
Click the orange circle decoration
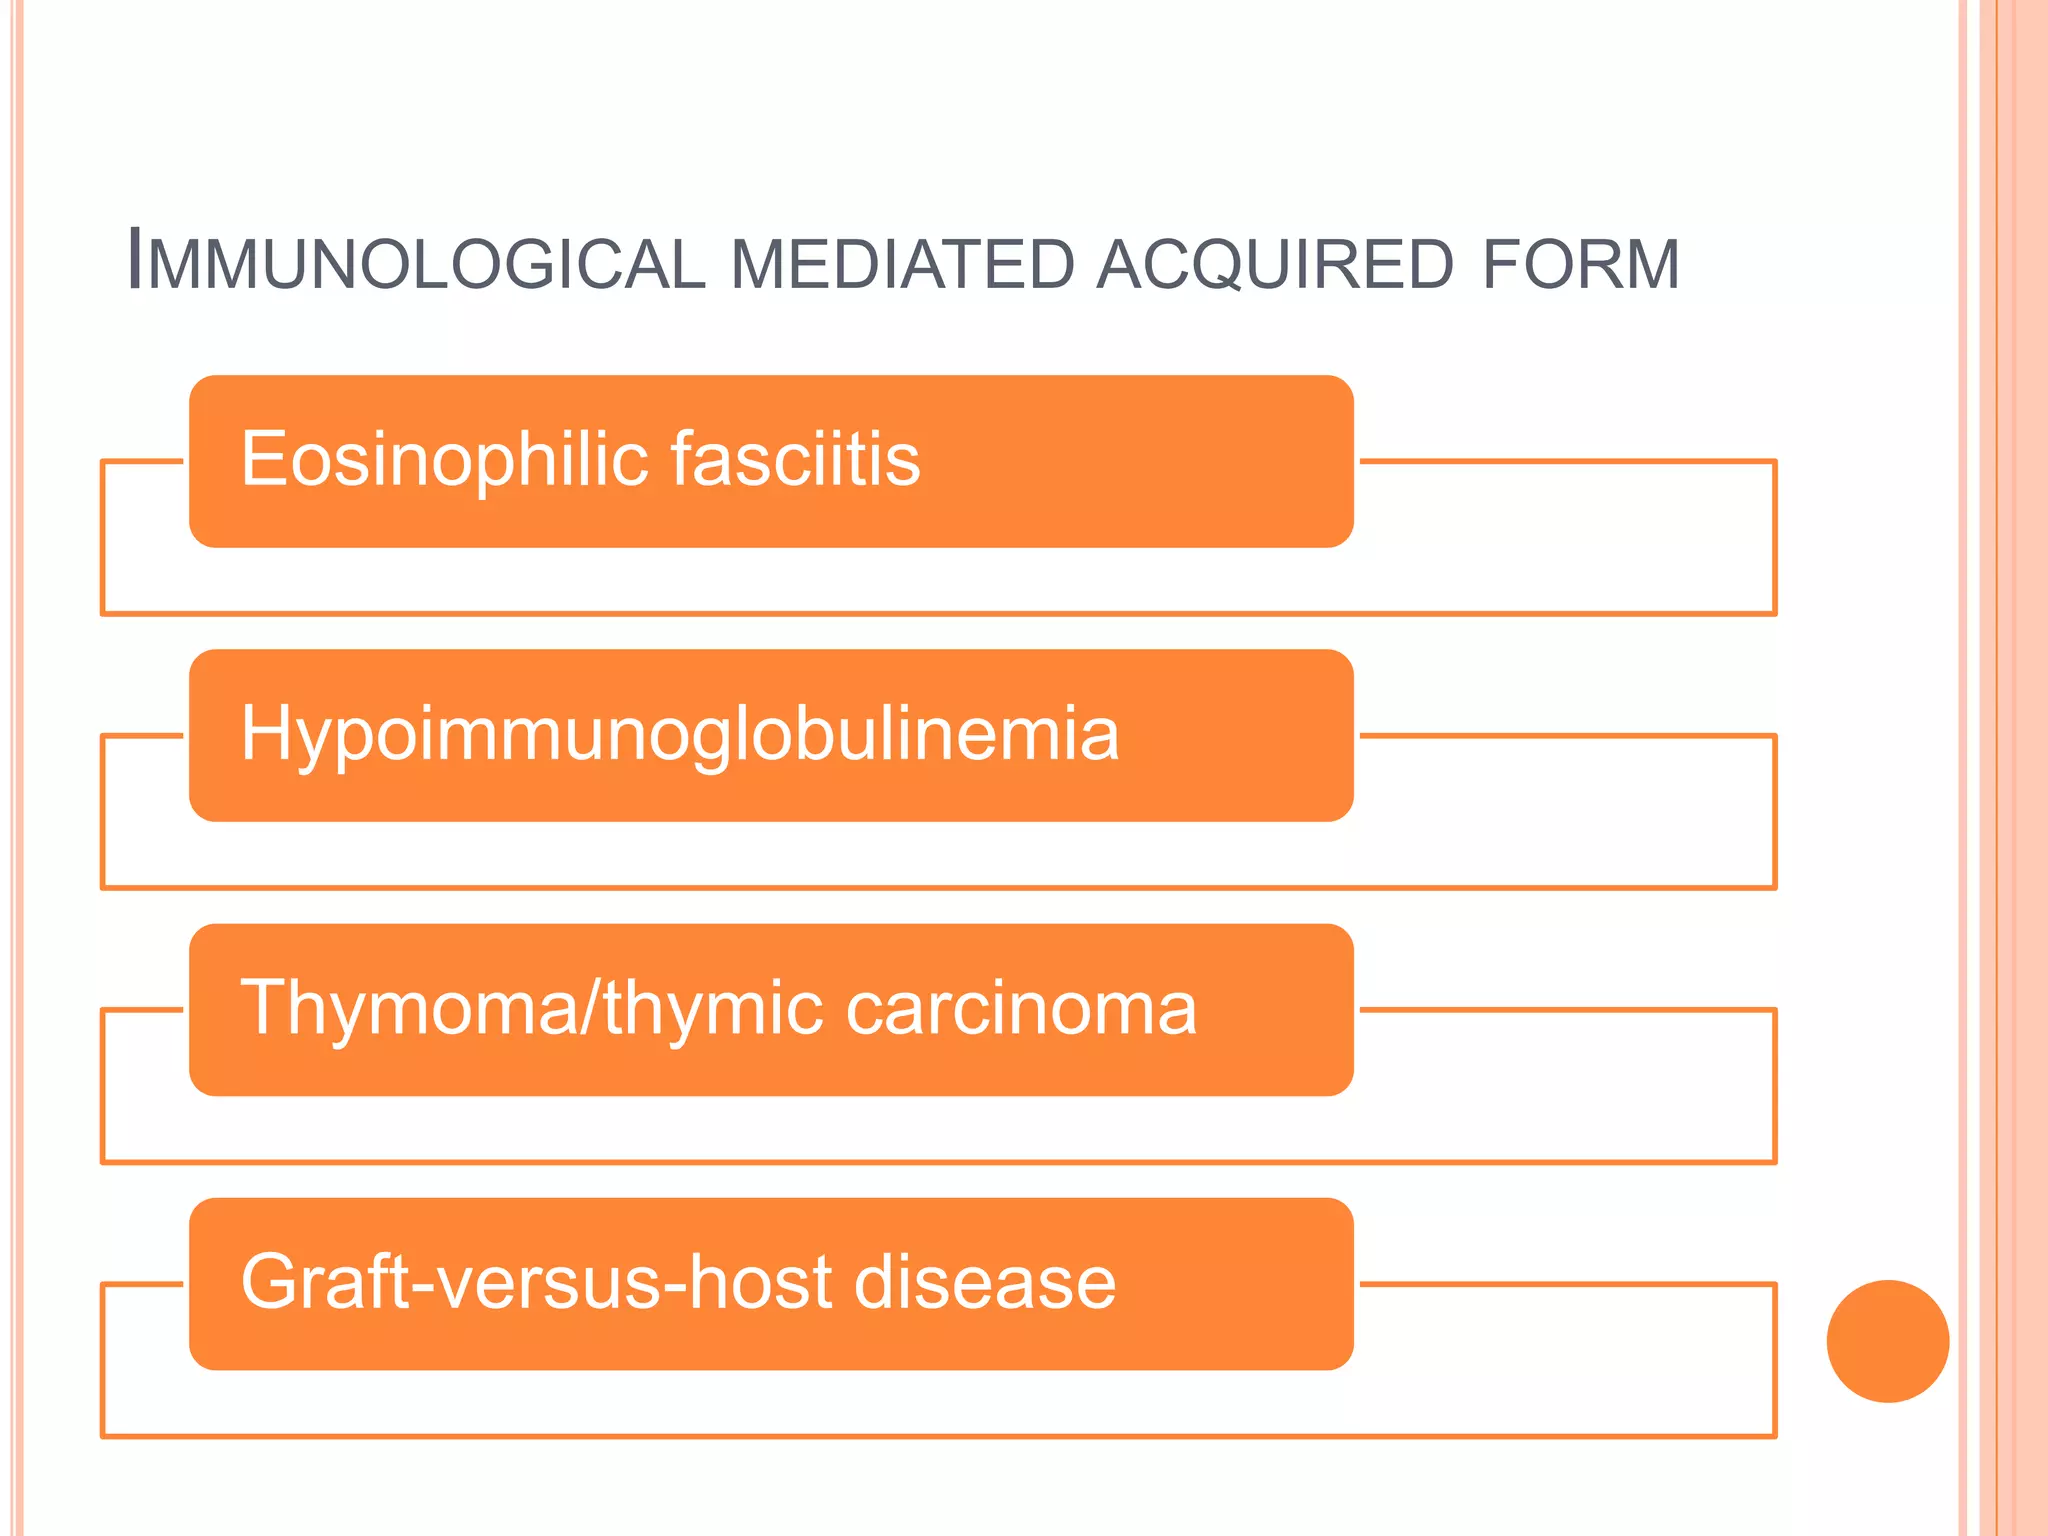coord(1887,1341)
